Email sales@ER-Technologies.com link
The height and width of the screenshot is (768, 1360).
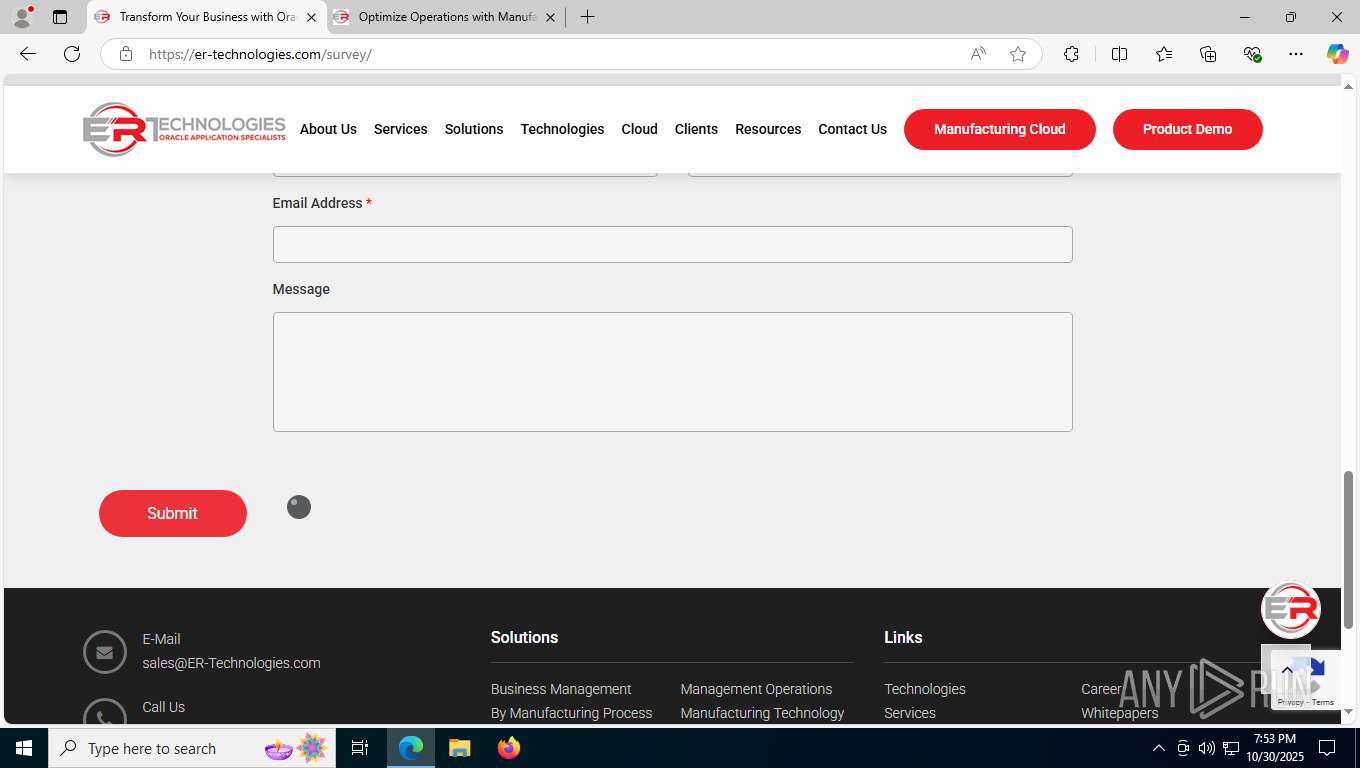(231, 663)
